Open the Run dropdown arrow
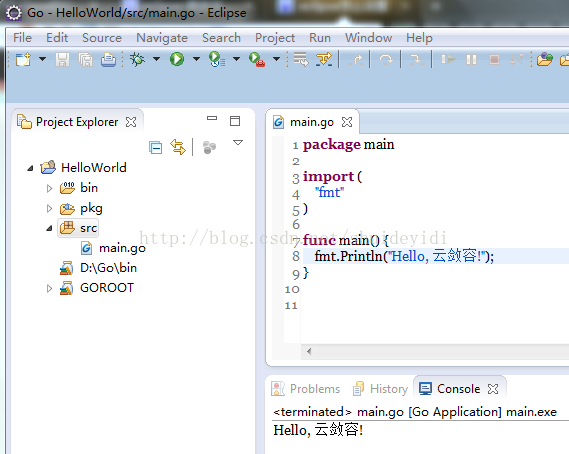 [196, 59]
